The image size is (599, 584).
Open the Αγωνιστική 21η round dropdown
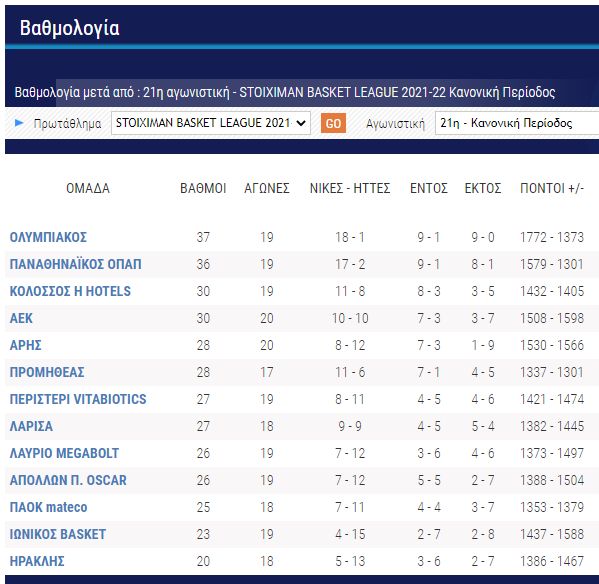pyautogui.click(x=517, y=123)
